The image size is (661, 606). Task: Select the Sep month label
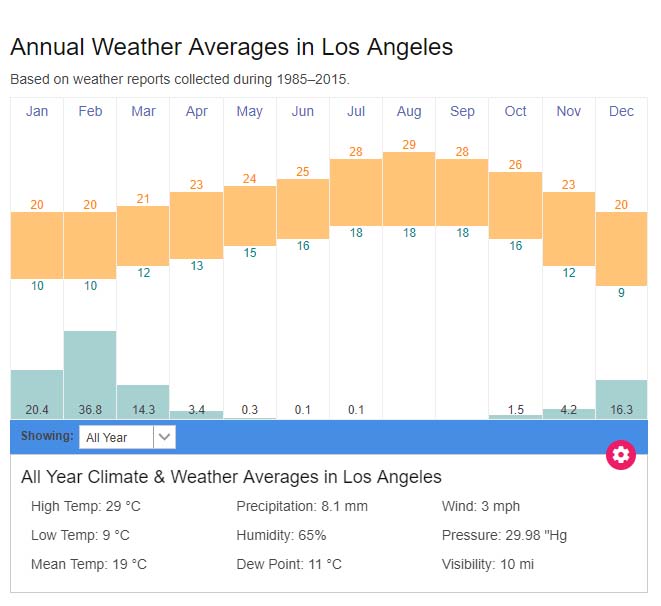(x=462, y=111)
